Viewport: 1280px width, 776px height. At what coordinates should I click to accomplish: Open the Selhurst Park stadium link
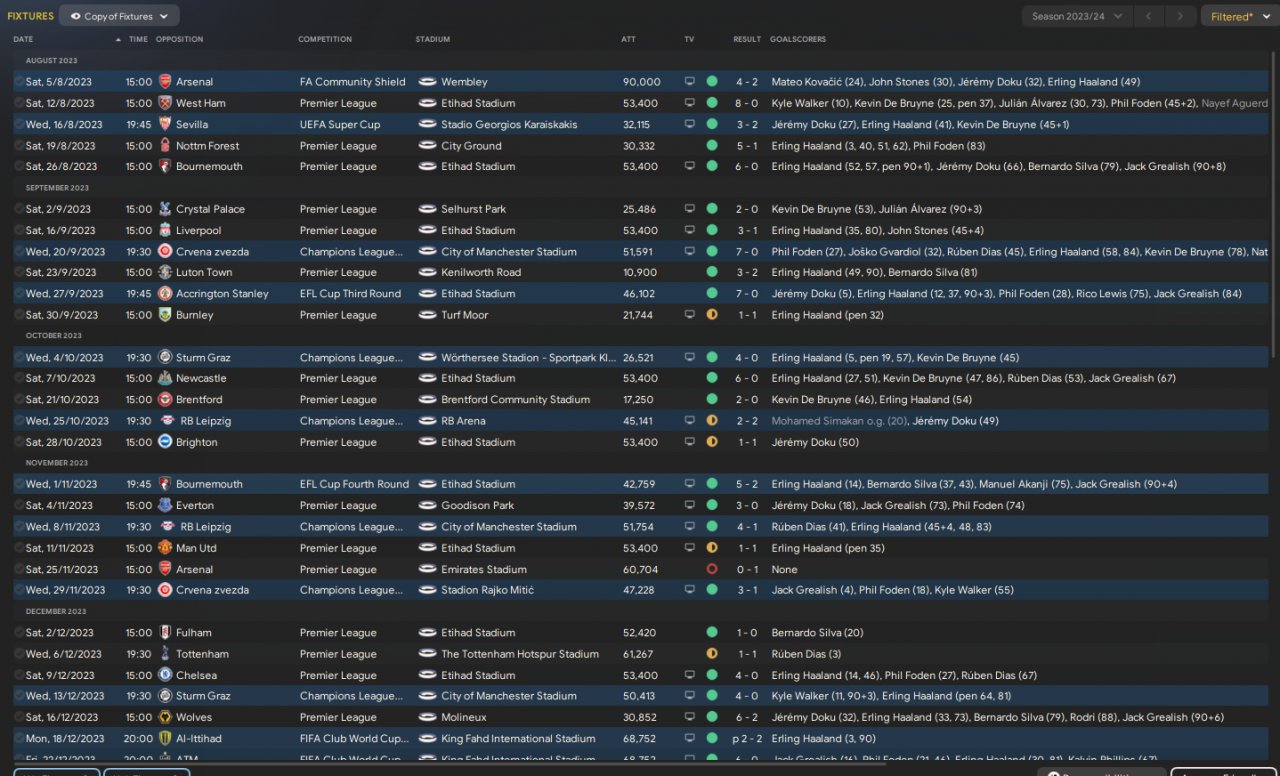click(x=474, y=209)
